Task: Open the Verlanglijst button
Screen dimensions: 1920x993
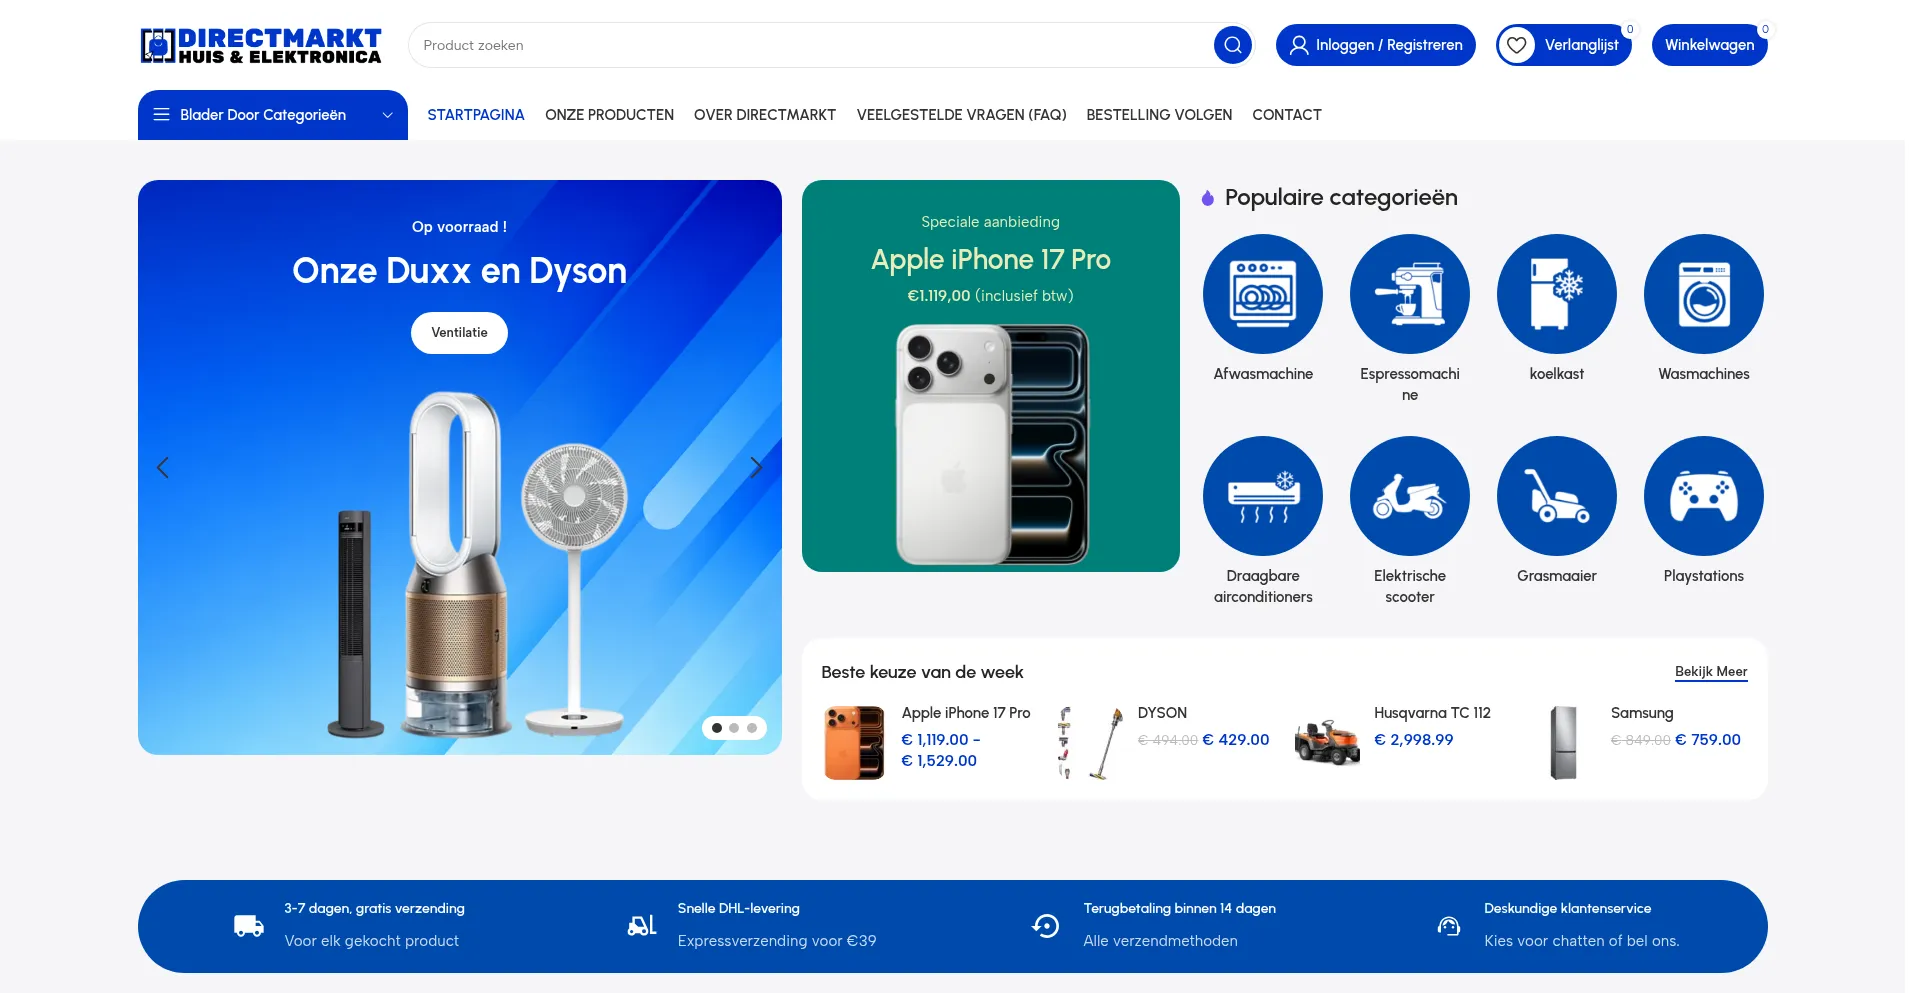Action: [x=1564, y=45]
